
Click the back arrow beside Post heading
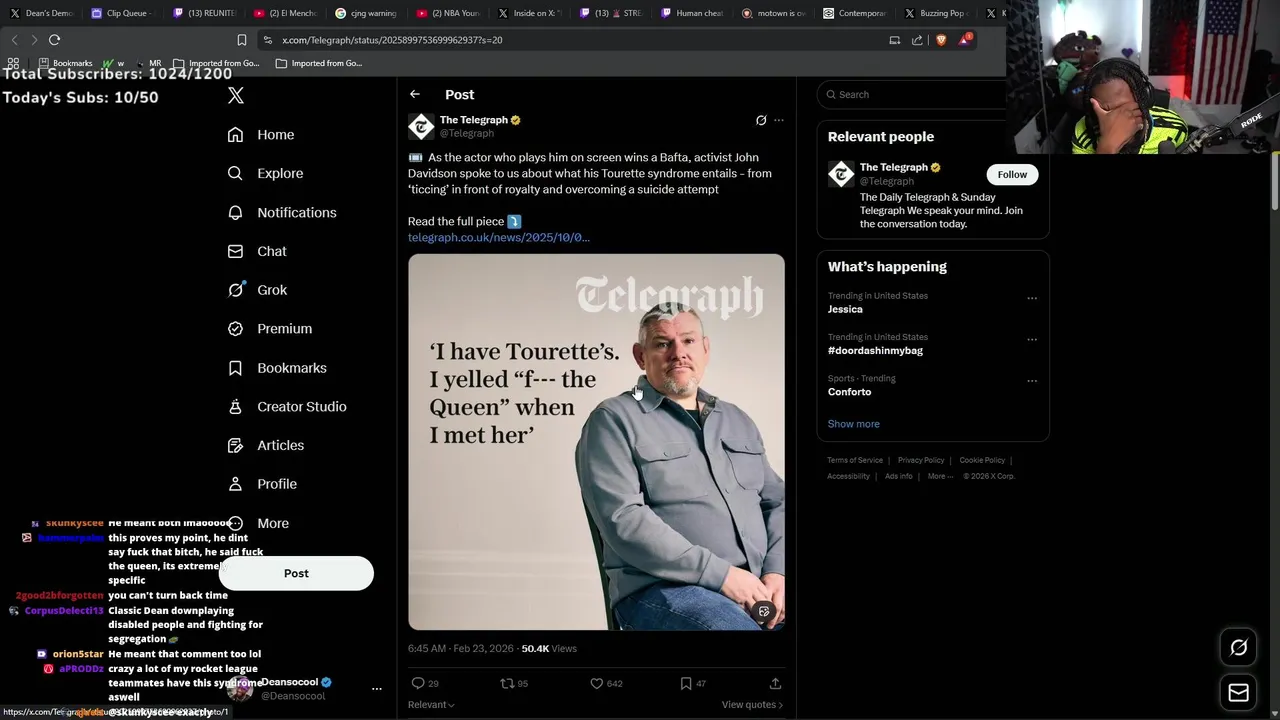tap(415, 94)
